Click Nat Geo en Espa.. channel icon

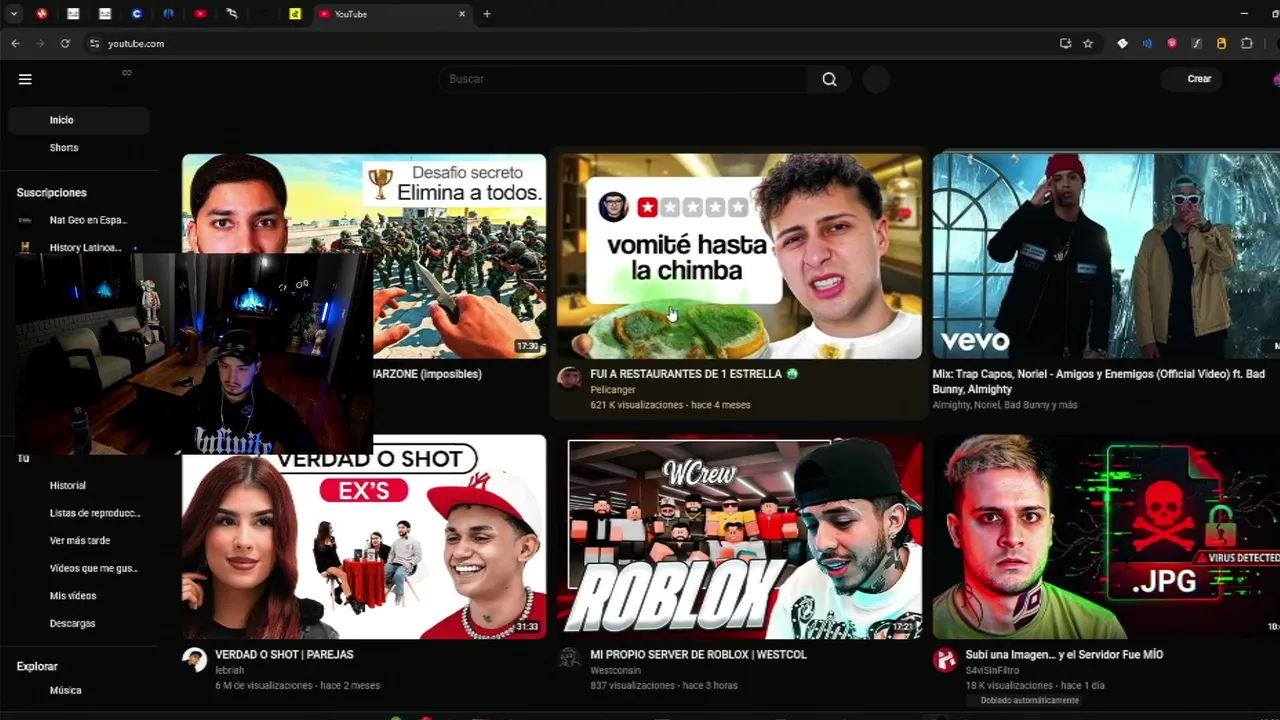coord(25,220)
